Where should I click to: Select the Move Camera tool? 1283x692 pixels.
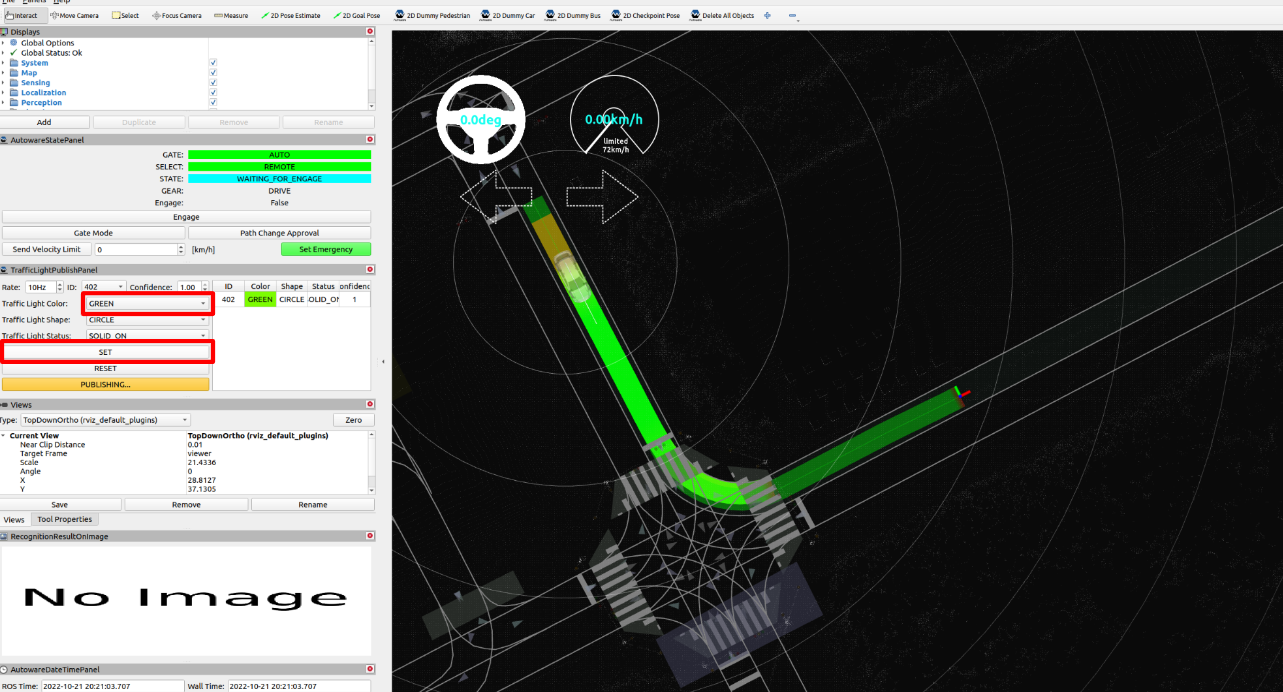coord(74,16)
